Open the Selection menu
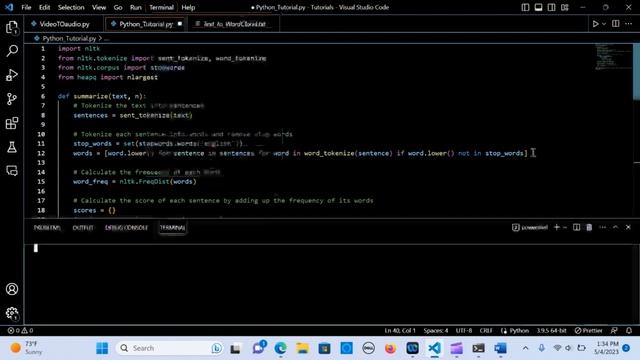This screenshot has height=360, width=640. tap(71, 7)
